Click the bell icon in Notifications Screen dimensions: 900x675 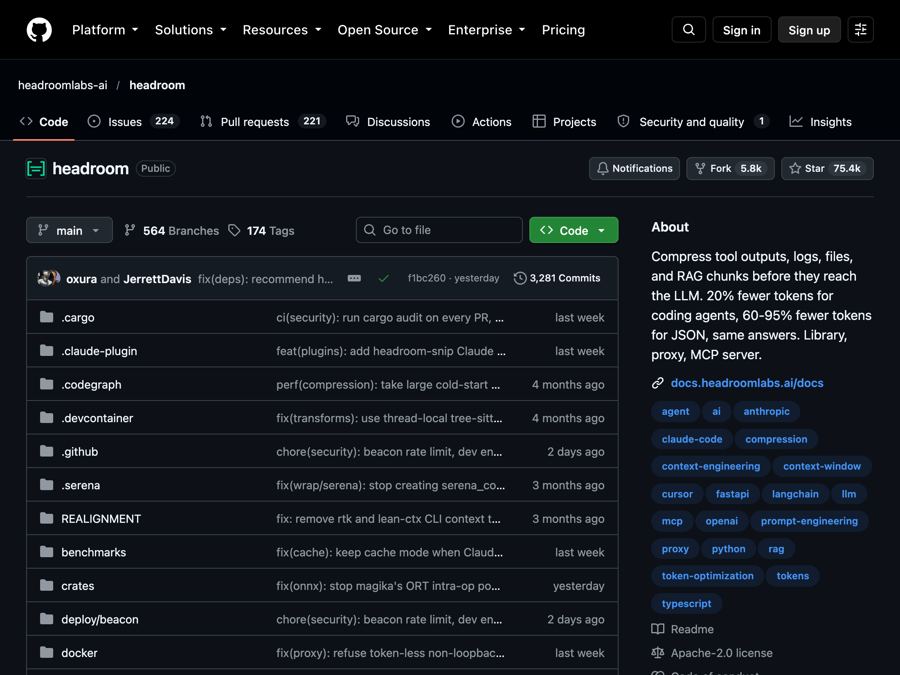(603, 169)
